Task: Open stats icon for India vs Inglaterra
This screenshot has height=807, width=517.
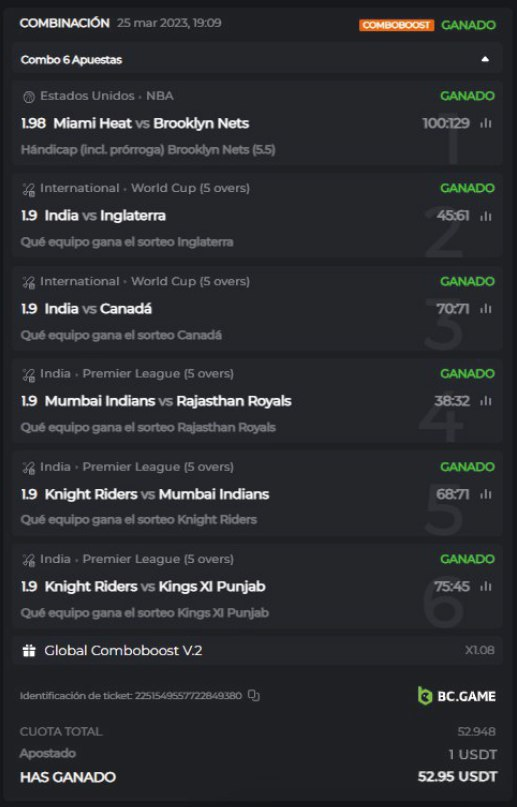Action: tap(486, 216)
